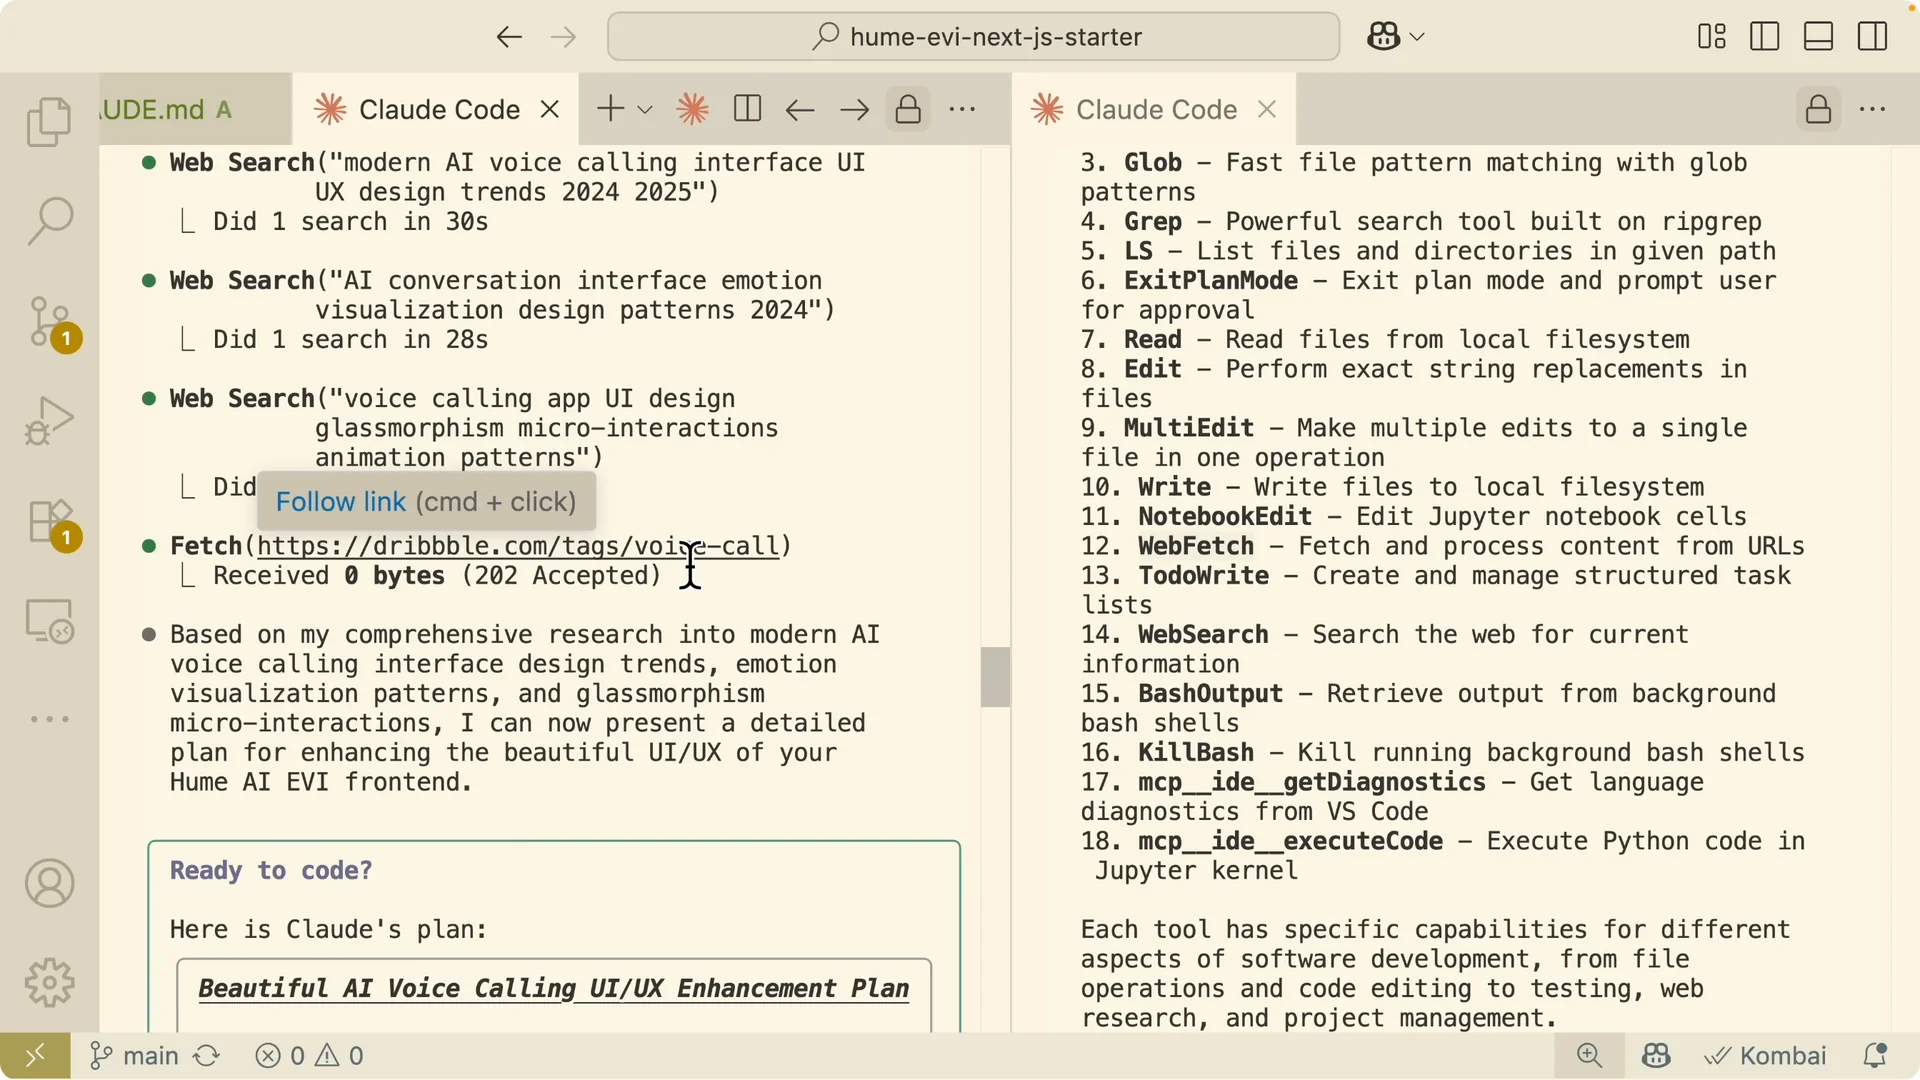Click the command center search field
This screenshot has width=1920, height=1080.
point(973,37)
